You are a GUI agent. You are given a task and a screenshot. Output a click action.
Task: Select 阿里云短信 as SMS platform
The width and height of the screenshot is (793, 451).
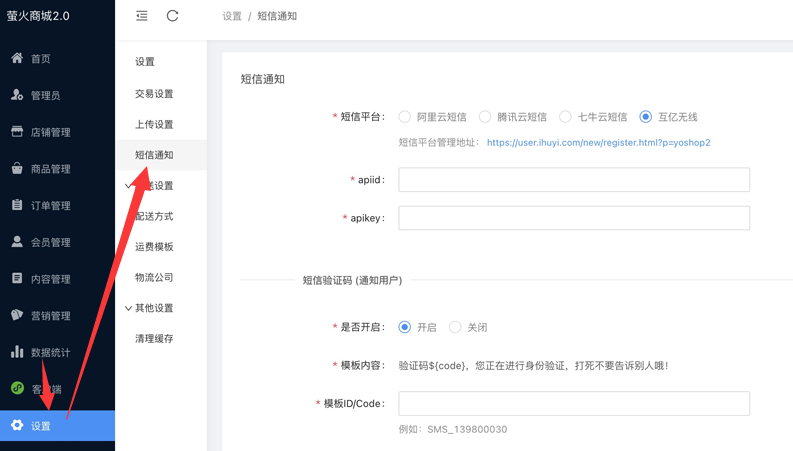point(405,117)
